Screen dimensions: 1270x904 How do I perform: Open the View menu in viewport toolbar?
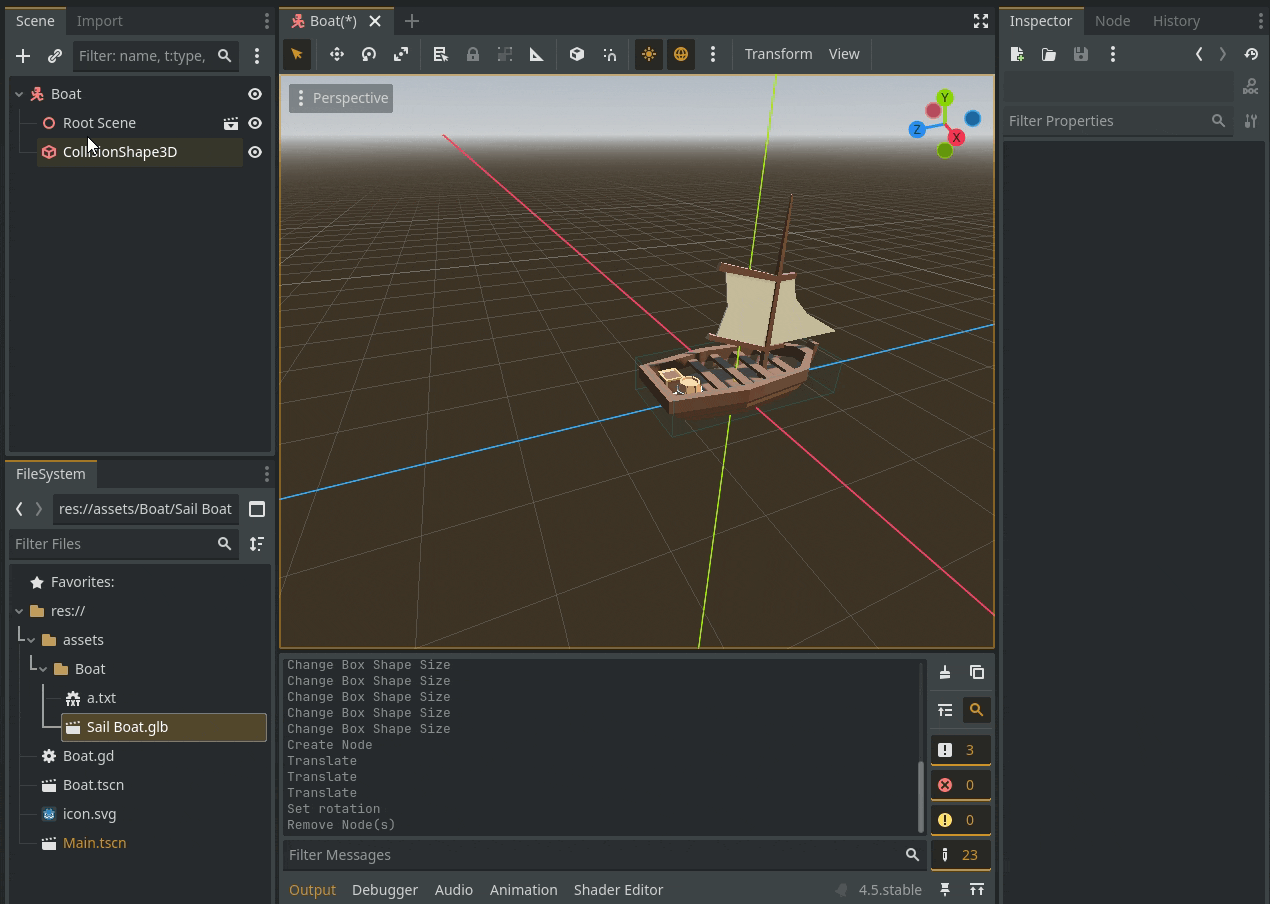844,54
